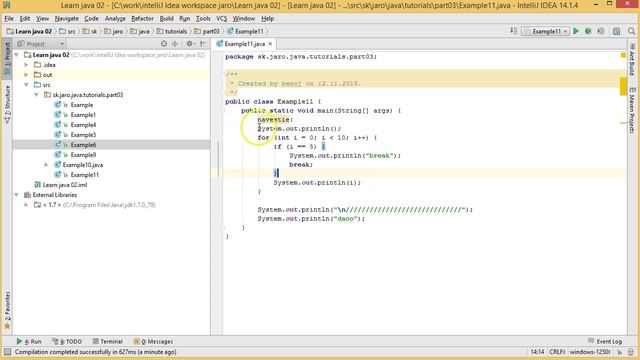The height and width of the screenshot is (360, 640).
Task: Open the Build menu
Action: pyautogui.click(x=166, y=19)
